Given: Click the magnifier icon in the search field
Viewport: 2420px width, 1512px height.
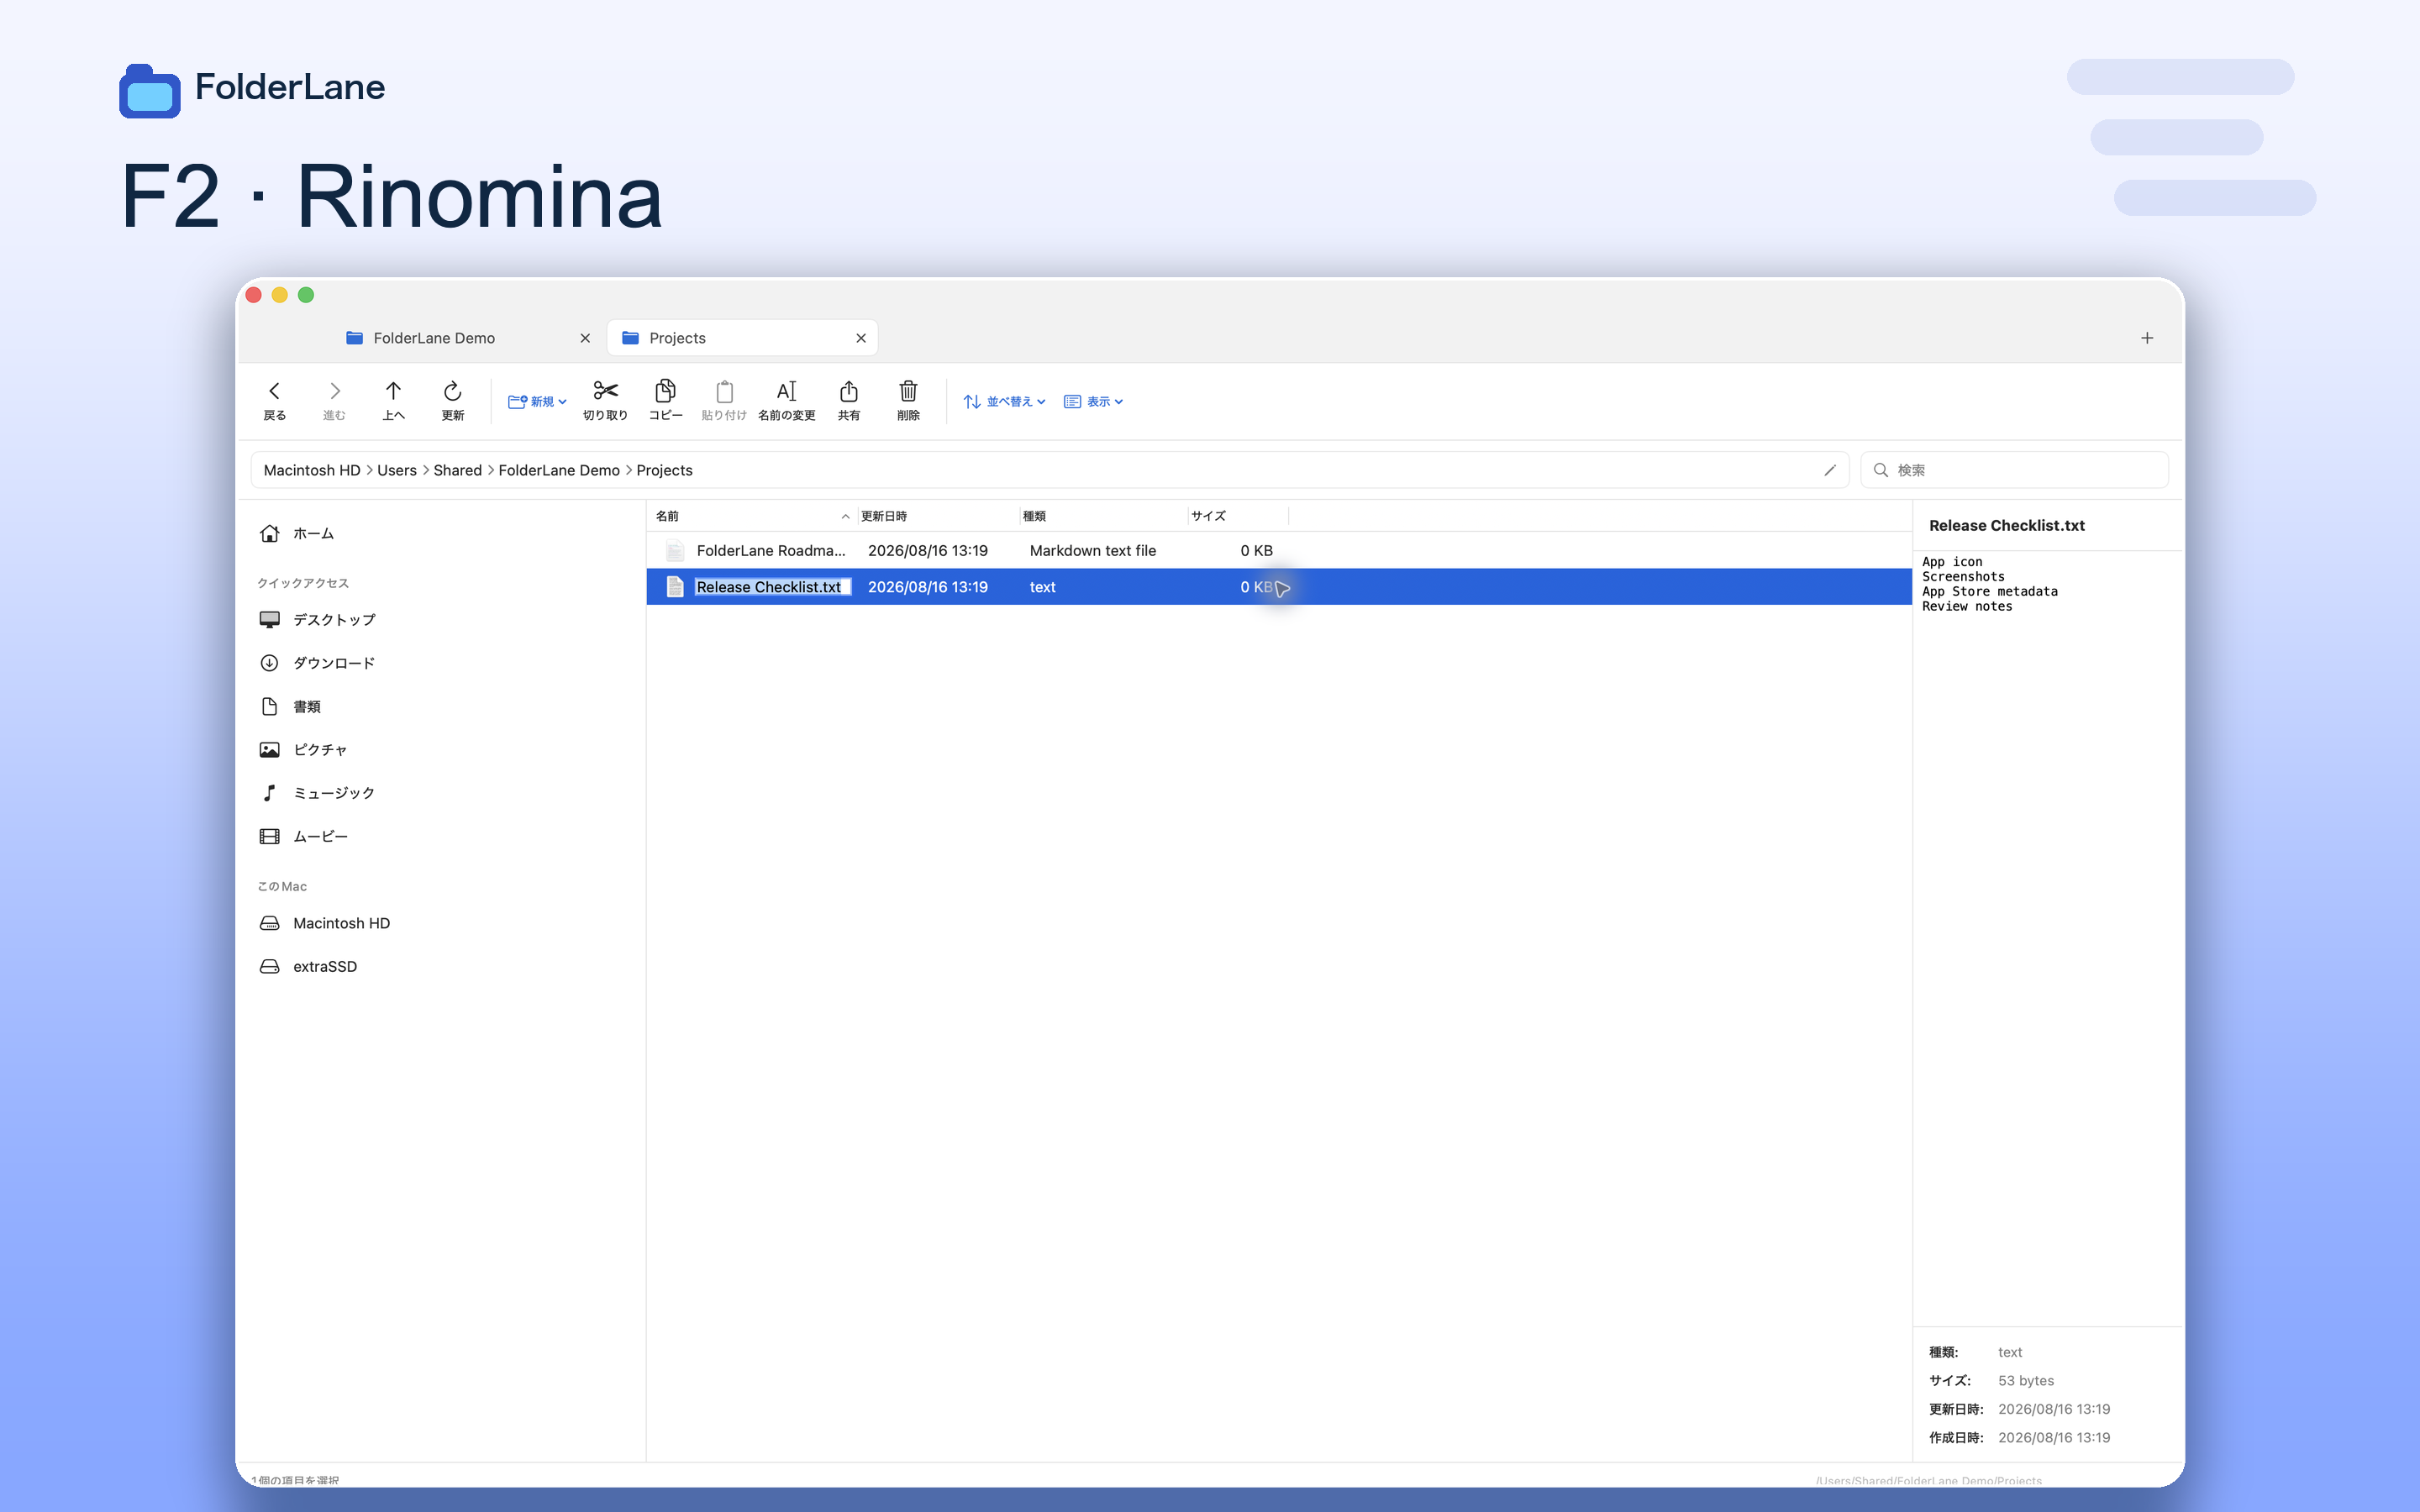Looking at the screenshot, I should [x=1880, y=470].
